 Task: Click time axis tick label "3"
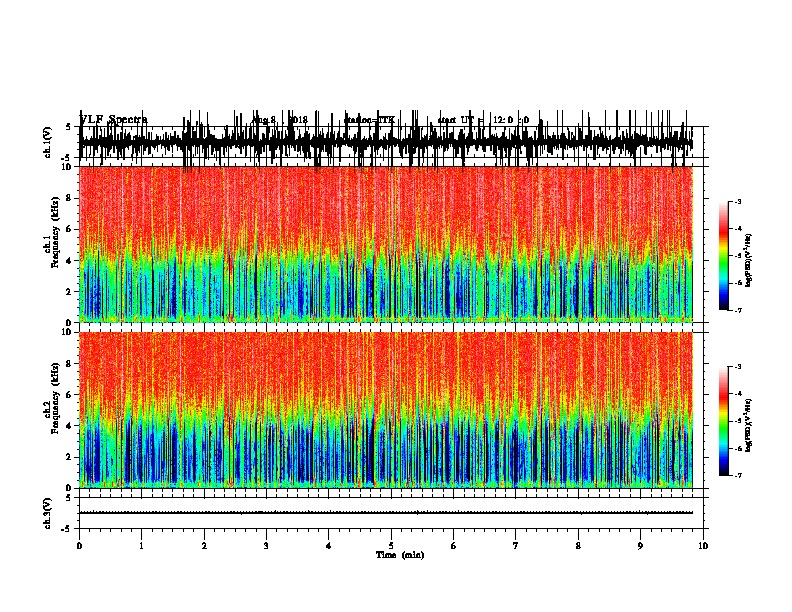coord(266,546)
